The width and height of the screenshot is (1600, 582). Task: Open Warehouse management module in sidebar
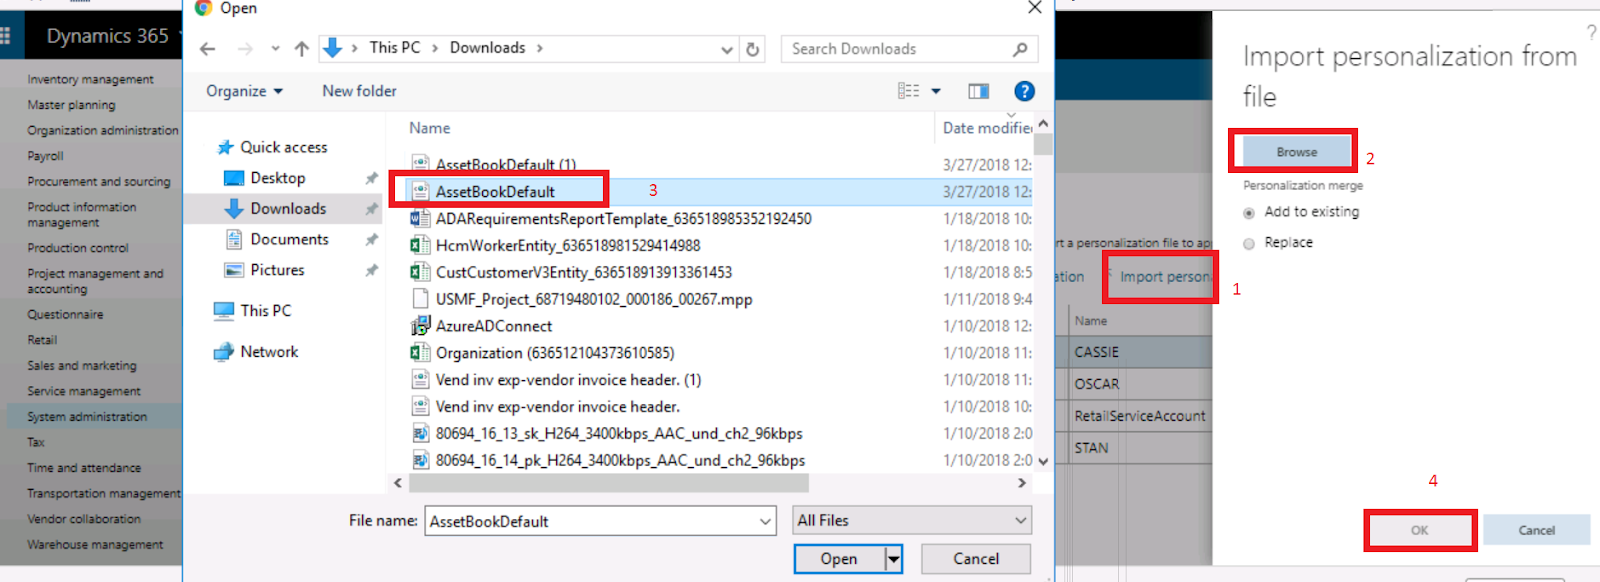coord(95,545)
